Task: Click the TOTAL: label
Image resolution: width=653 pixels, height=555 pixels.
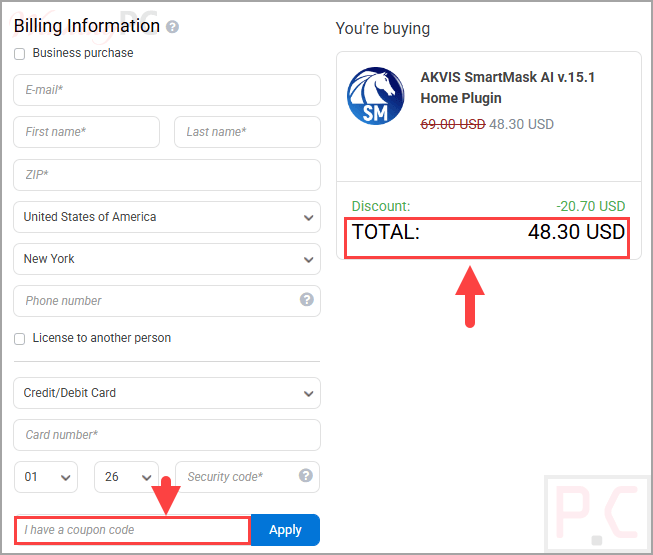Action: 386,232
